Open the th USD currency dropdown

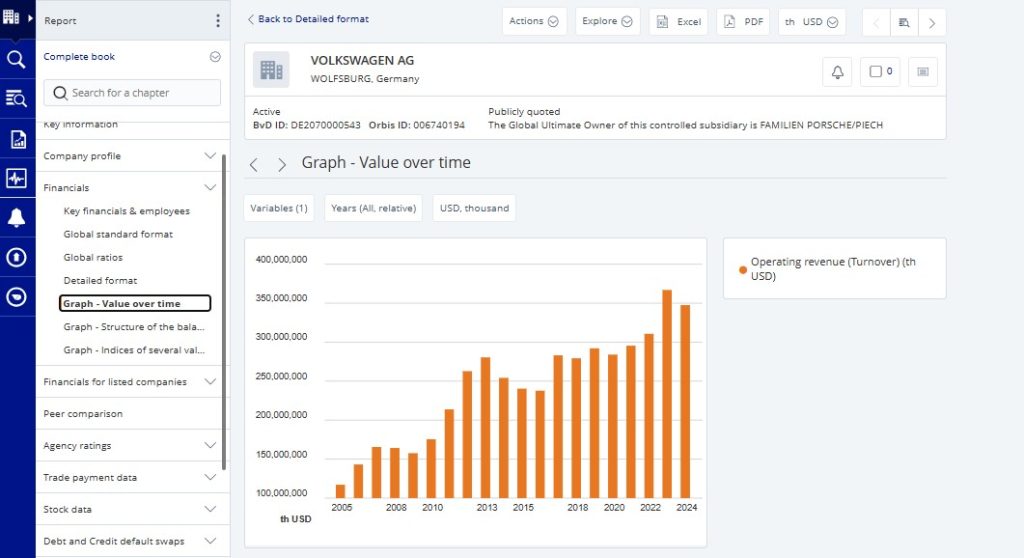pos(811,22)
